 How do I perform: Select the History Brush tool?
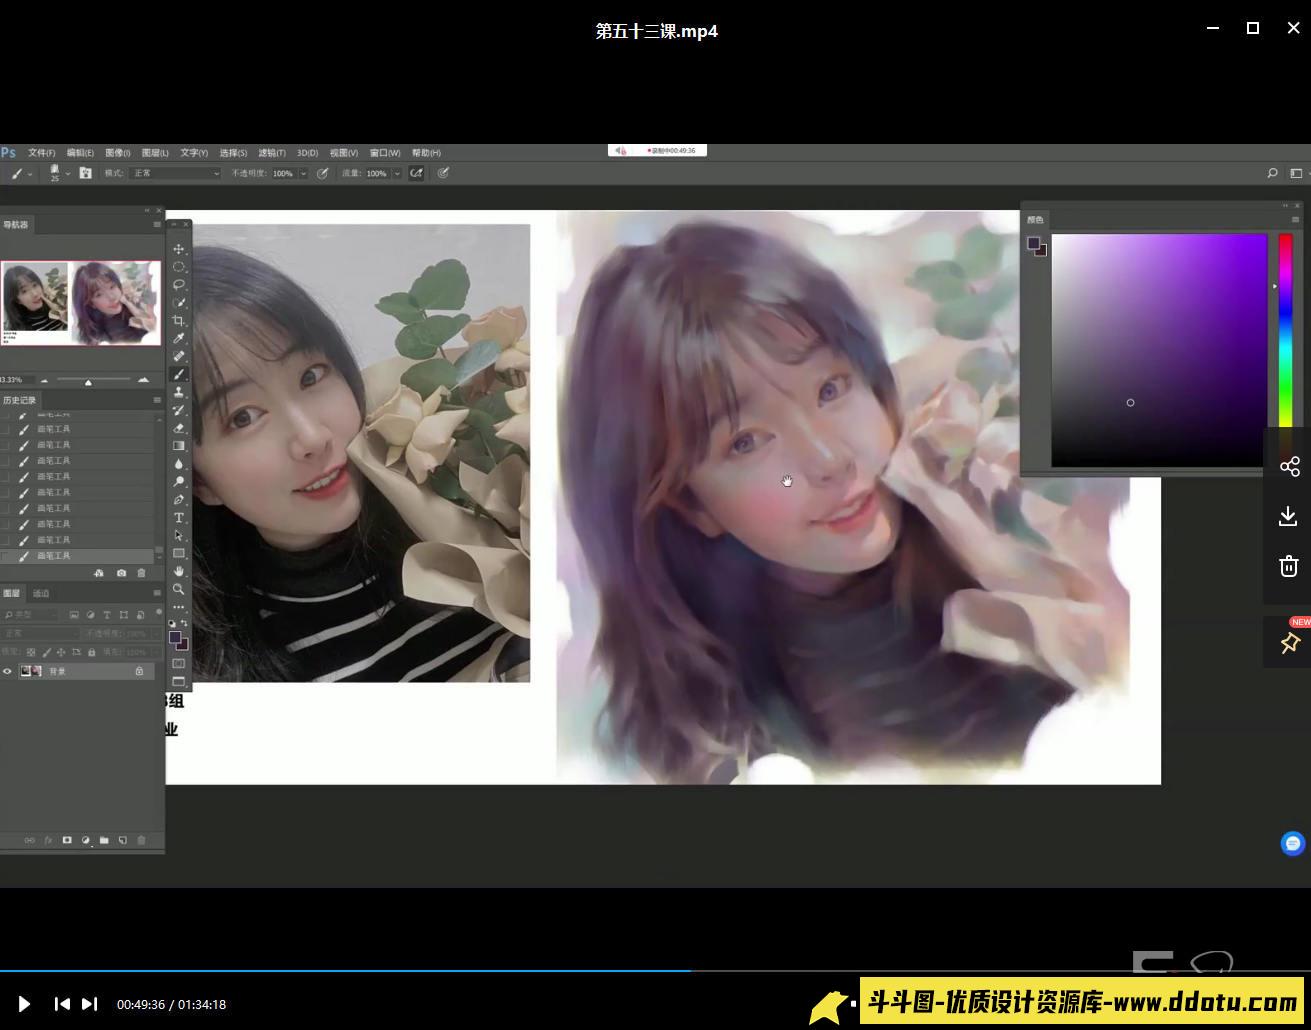[179, 410]
